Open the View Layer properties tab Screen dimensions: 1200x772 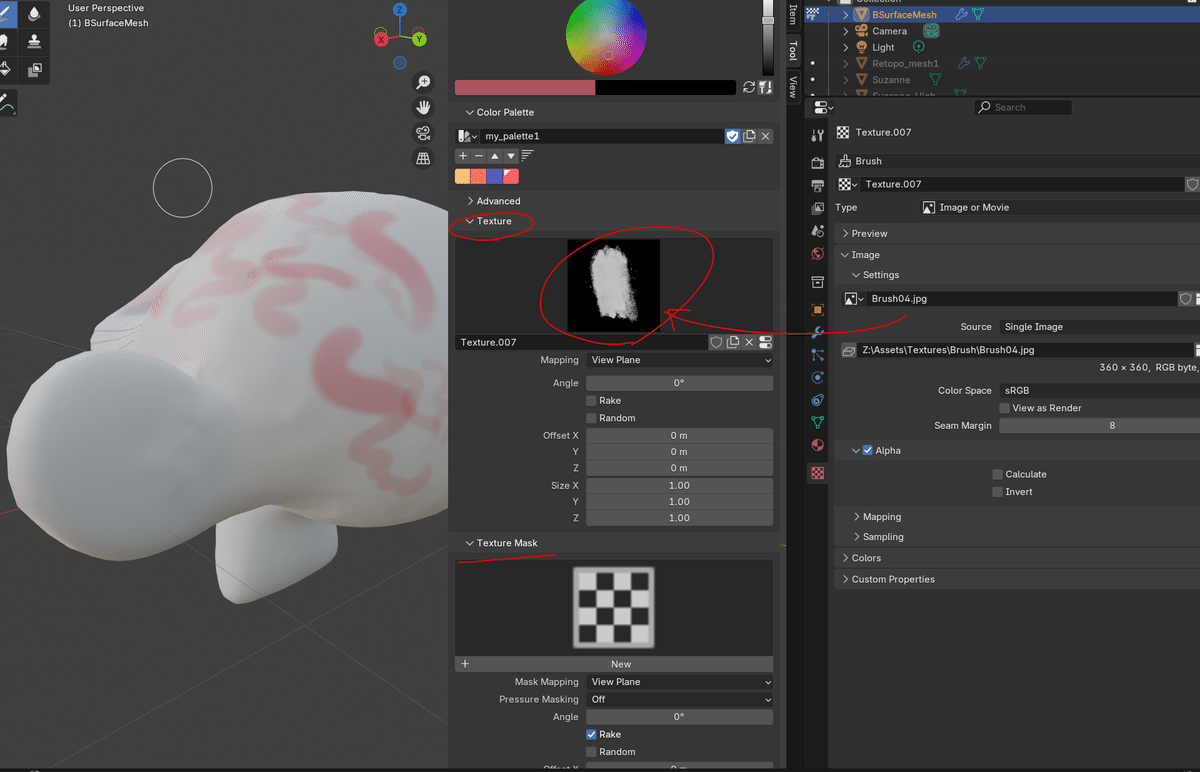[x=818, y=208]
